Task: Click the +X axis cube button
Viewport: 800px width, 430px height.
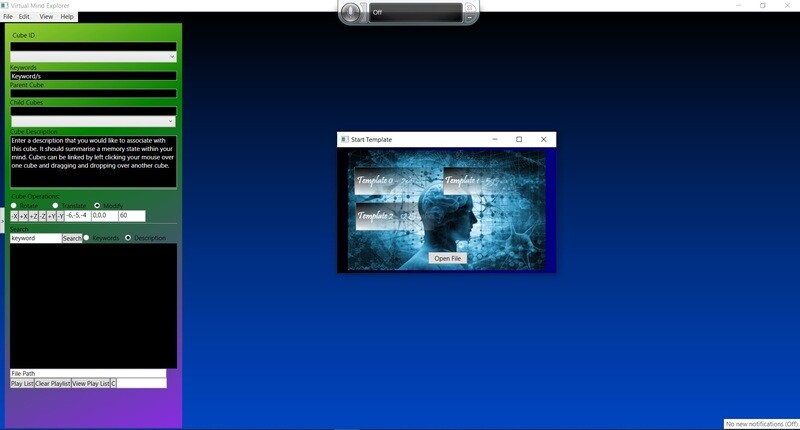Action: point(23,216)
